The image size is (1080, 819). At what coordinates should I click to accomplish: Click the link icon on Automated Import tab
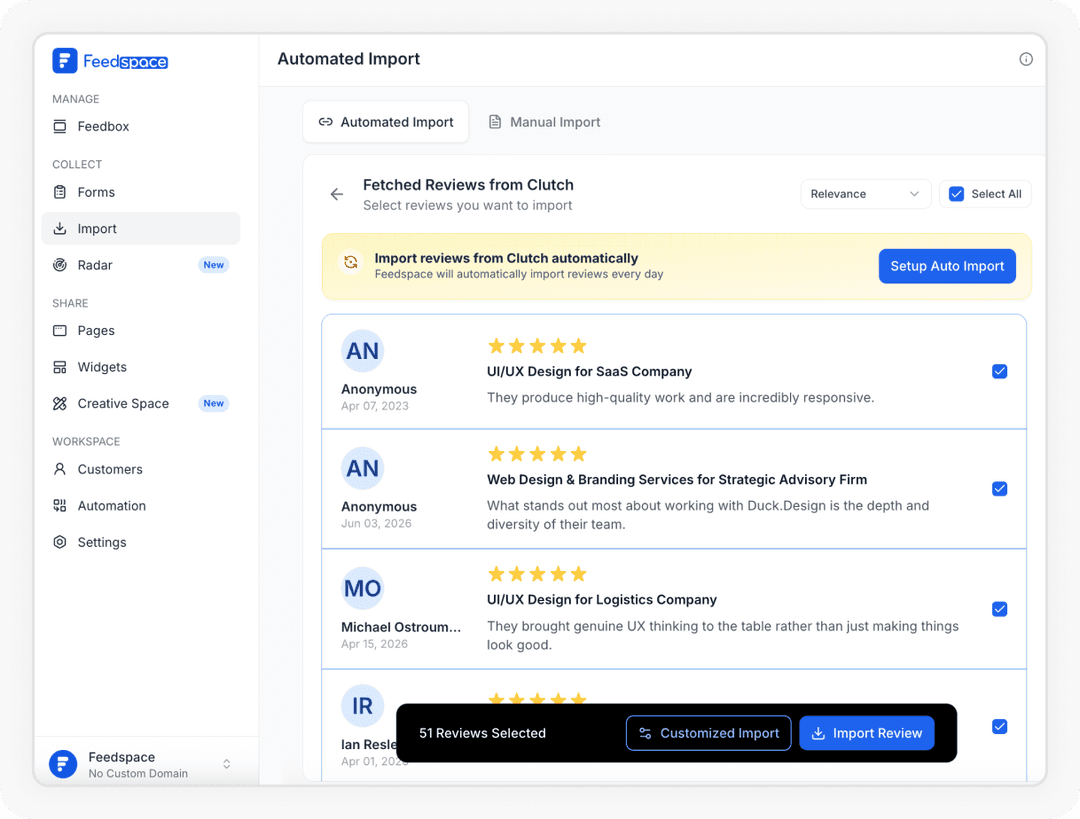[325, 122]
